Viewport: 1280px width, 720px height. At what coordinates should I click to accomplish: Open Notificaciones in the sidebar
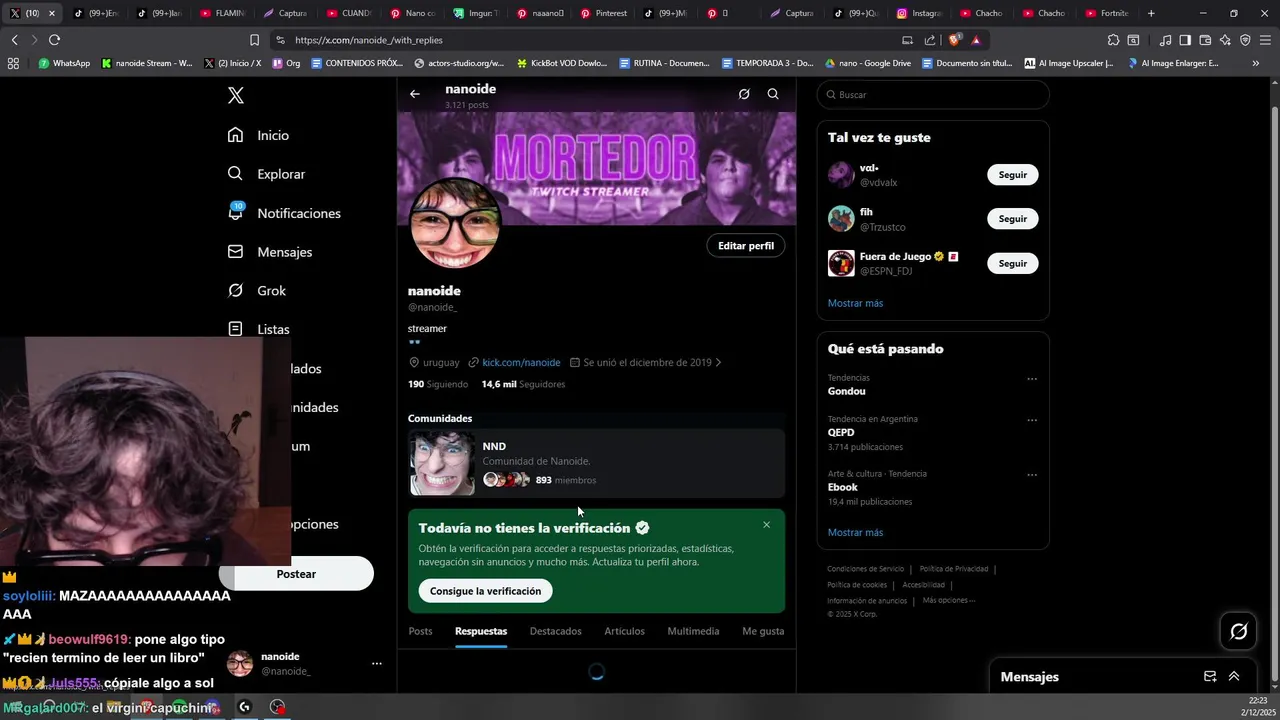[285, 213]
